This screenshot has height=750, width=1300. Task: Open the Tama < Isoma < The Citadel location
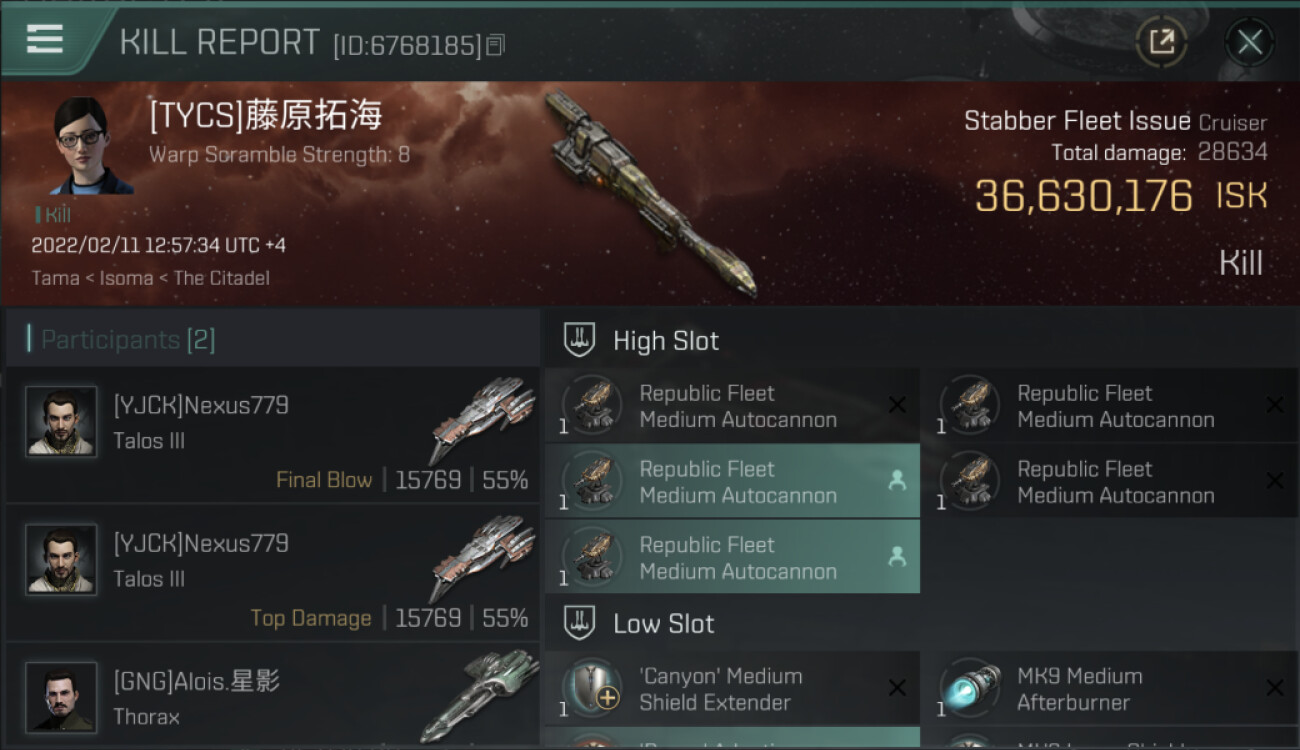pyautogui.click(x=150, y=278)
